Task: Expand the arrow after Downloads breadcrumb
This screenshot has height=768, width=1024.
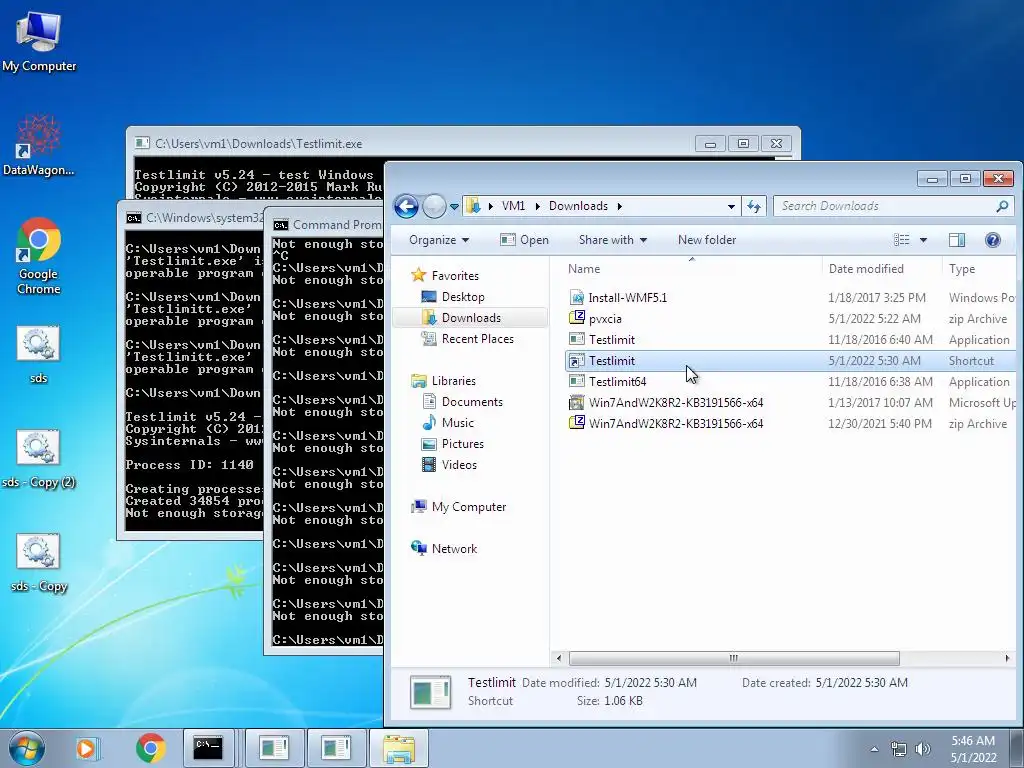Action: click(x=619, y=206)
